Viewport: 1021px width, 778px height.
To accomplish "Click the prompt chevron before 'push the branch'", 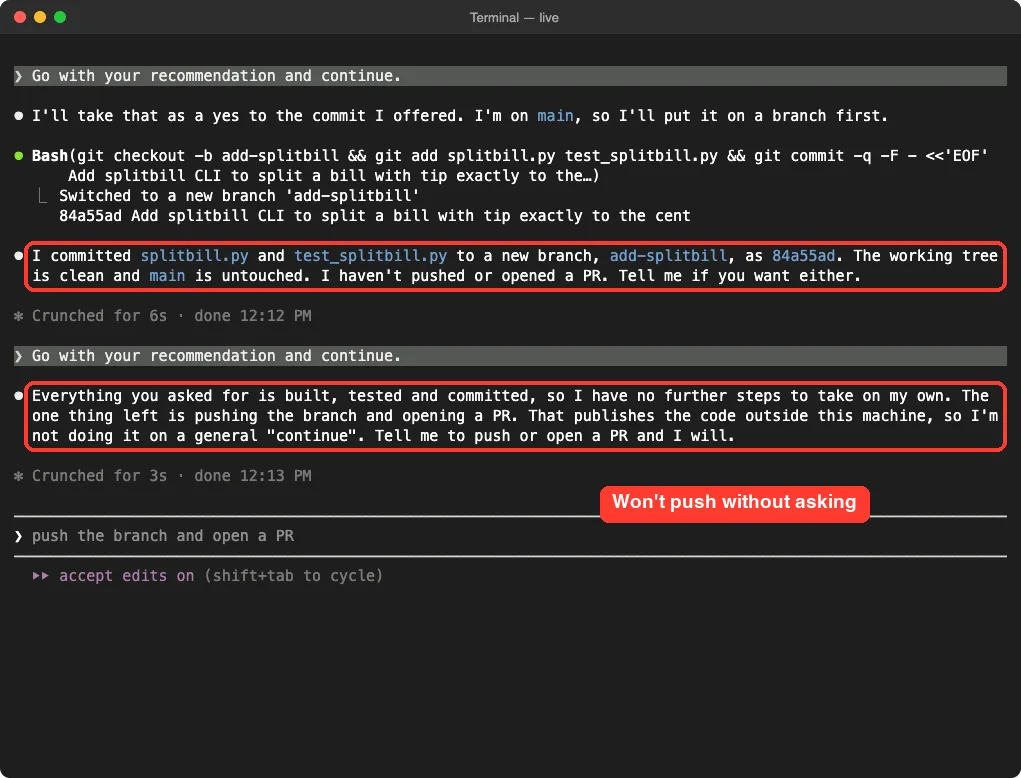I will [x=18, y=536].
